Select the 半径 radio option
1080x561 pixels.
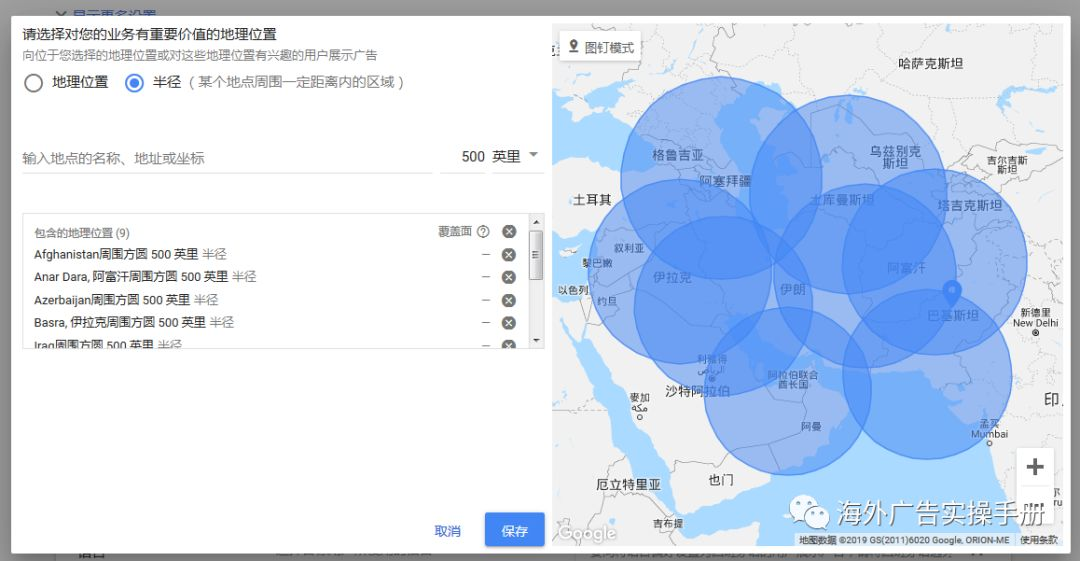point(134,83)
